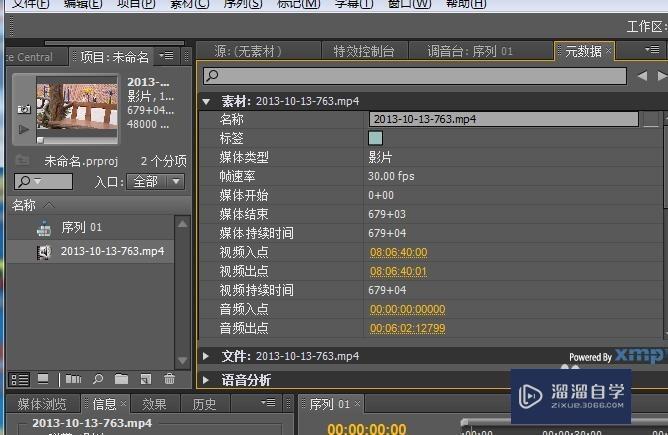Click the 视频出点 timecode 08:06:40:01

(x=398, y=271)
